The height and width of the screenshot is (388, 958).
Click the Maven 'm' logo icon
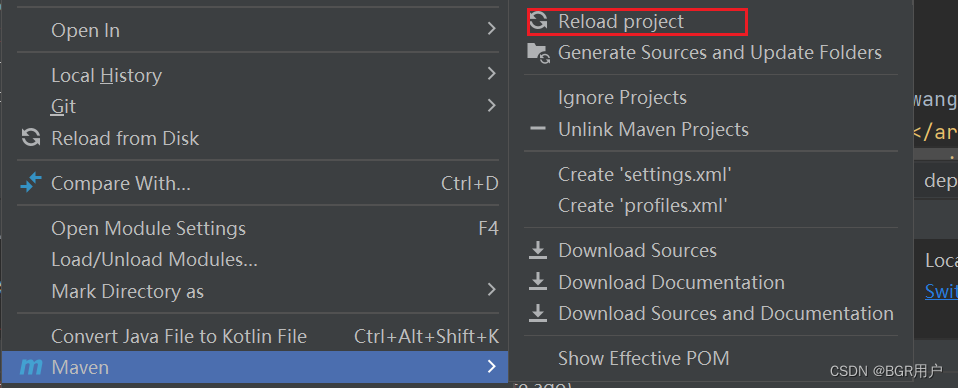point(31,367)
